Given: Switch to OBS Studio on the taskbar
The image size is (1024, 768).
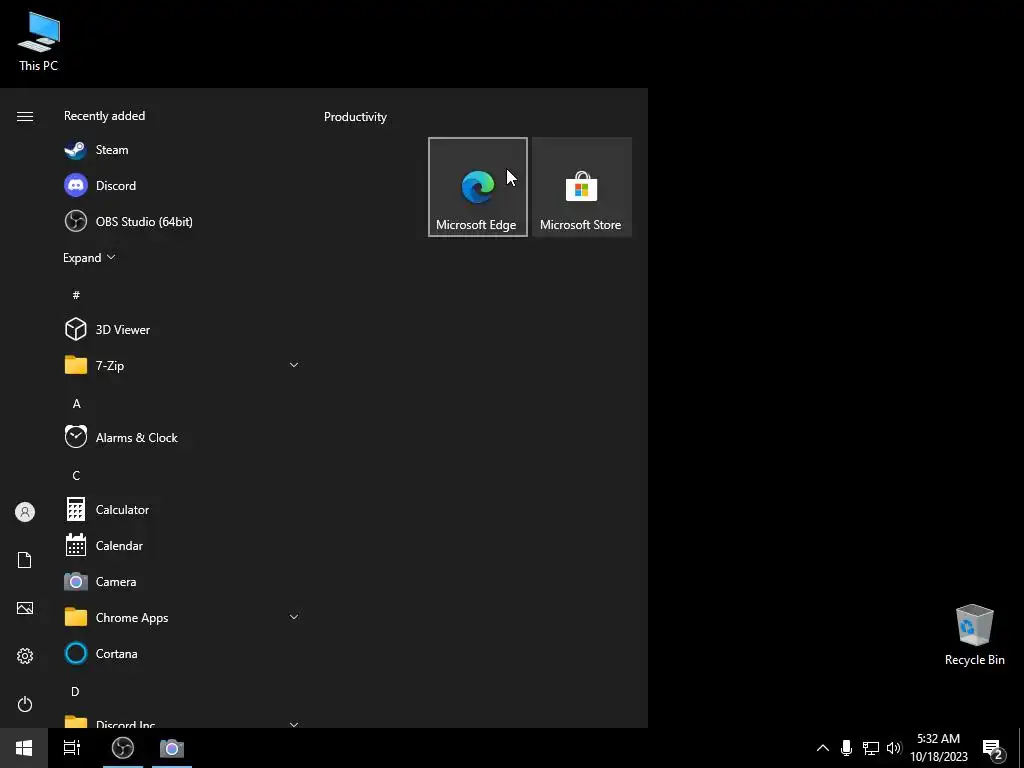Looking at the screenshot, I should pyautogui.click(x=123, y=748).
